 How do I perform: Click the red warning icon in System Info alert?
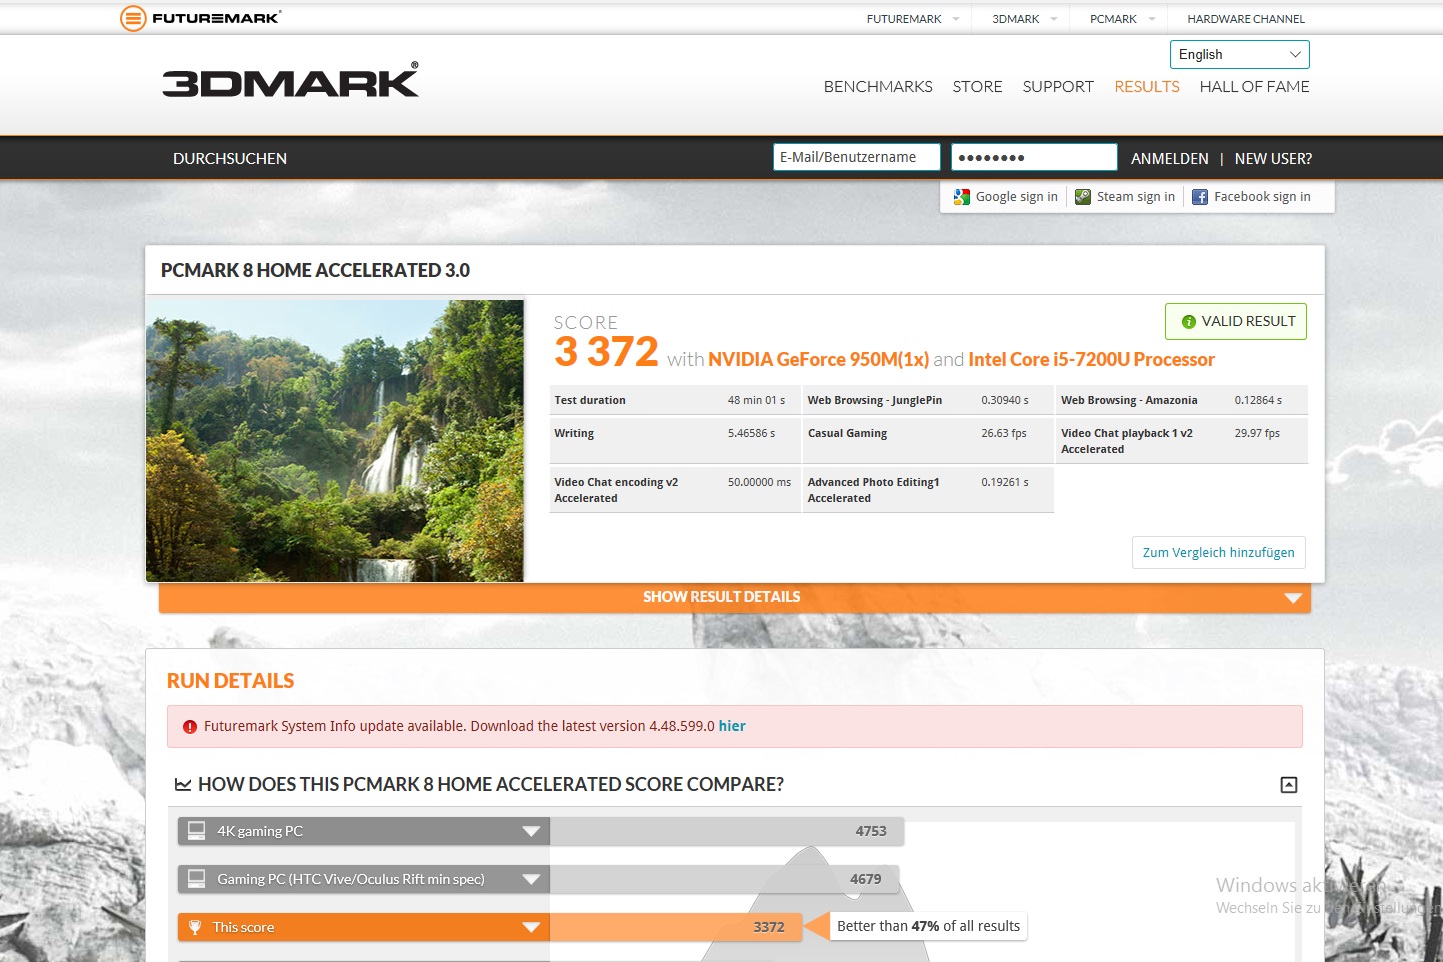point(190,727)
